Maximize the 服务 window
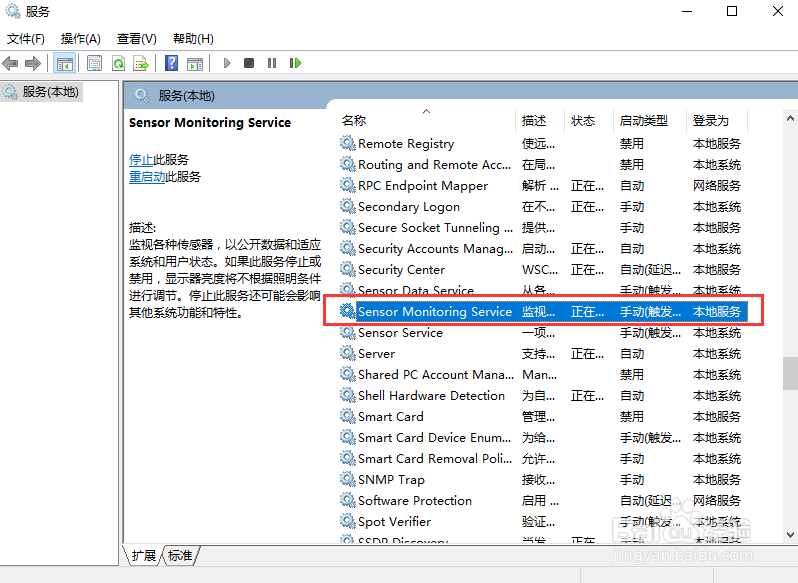 point(732,11)
